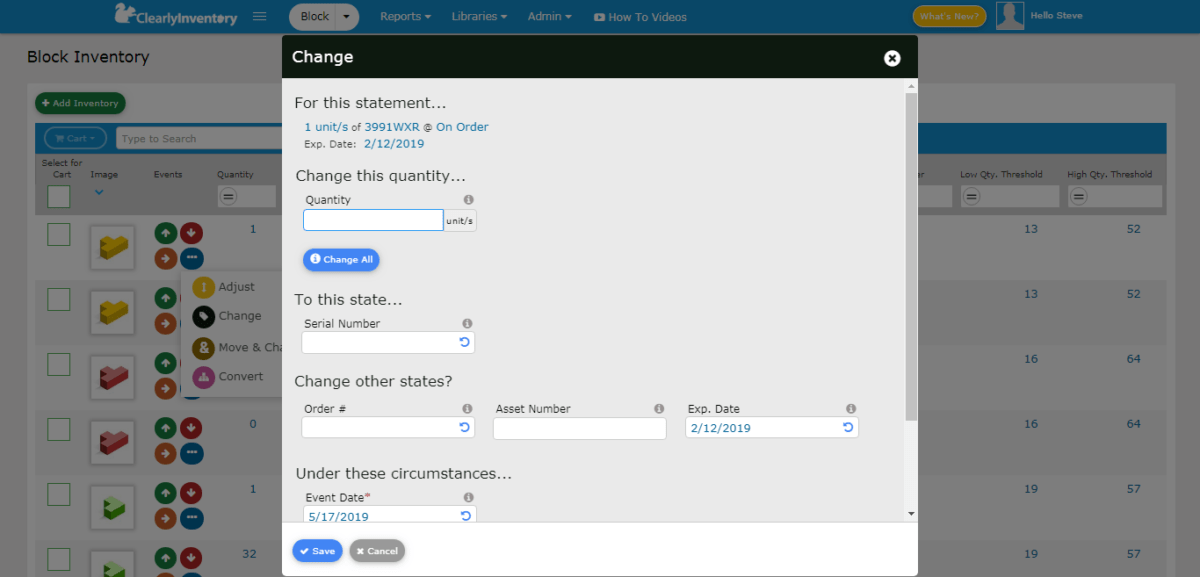Click the Change All button
1200x577 pixels.
click(341, 259)
